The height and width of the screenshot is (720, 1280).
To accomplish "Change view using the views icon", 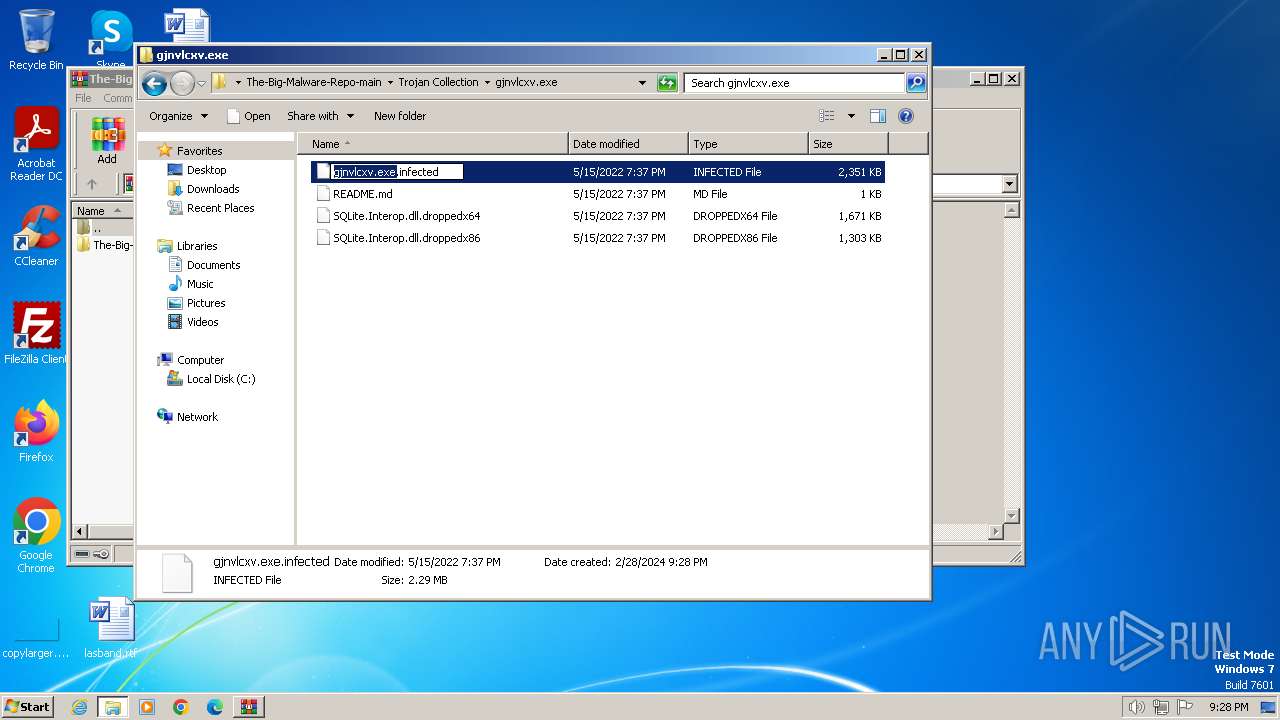I will [827, 116].
